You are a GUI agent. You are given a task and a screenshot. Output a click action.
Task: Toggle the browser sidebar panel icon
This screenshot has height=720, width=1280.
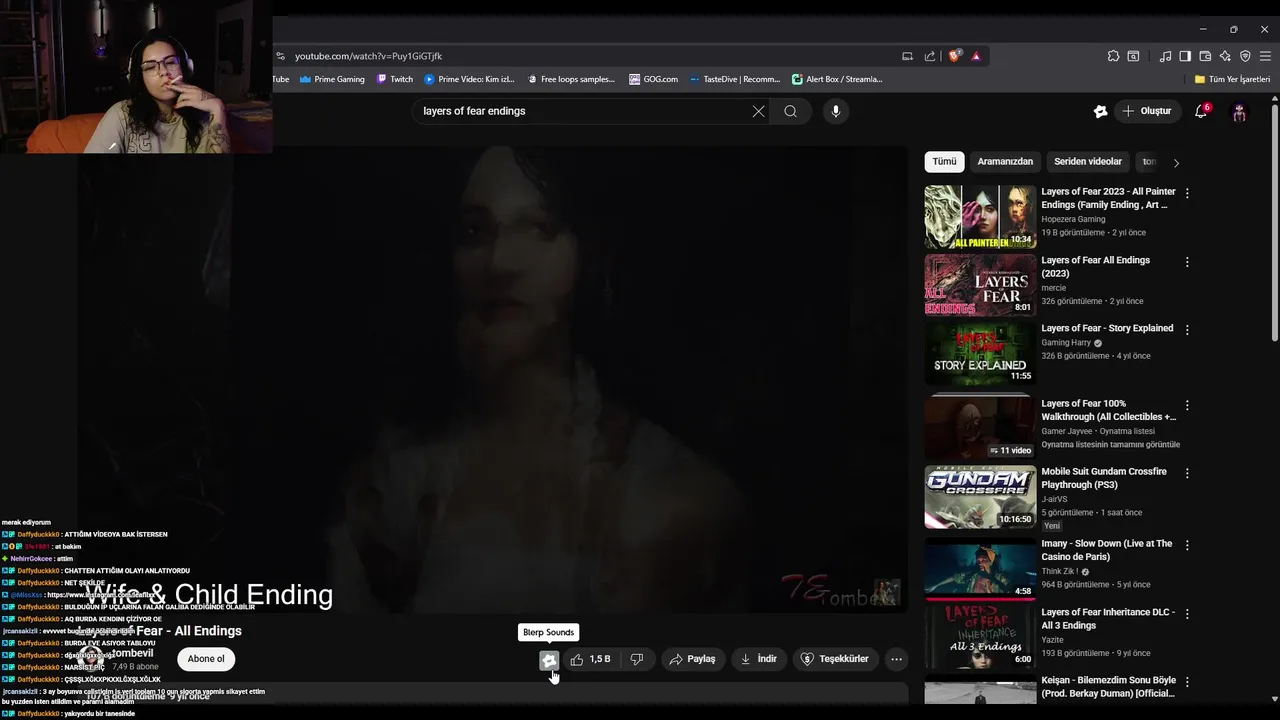point(1185,56)
